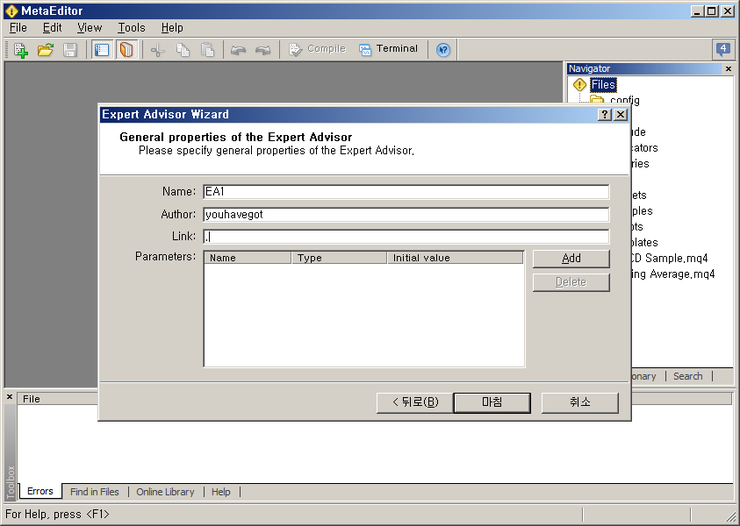
Task: Click the File column header in Toolbox
Action: pyautogui.click(x=58, y=399)
